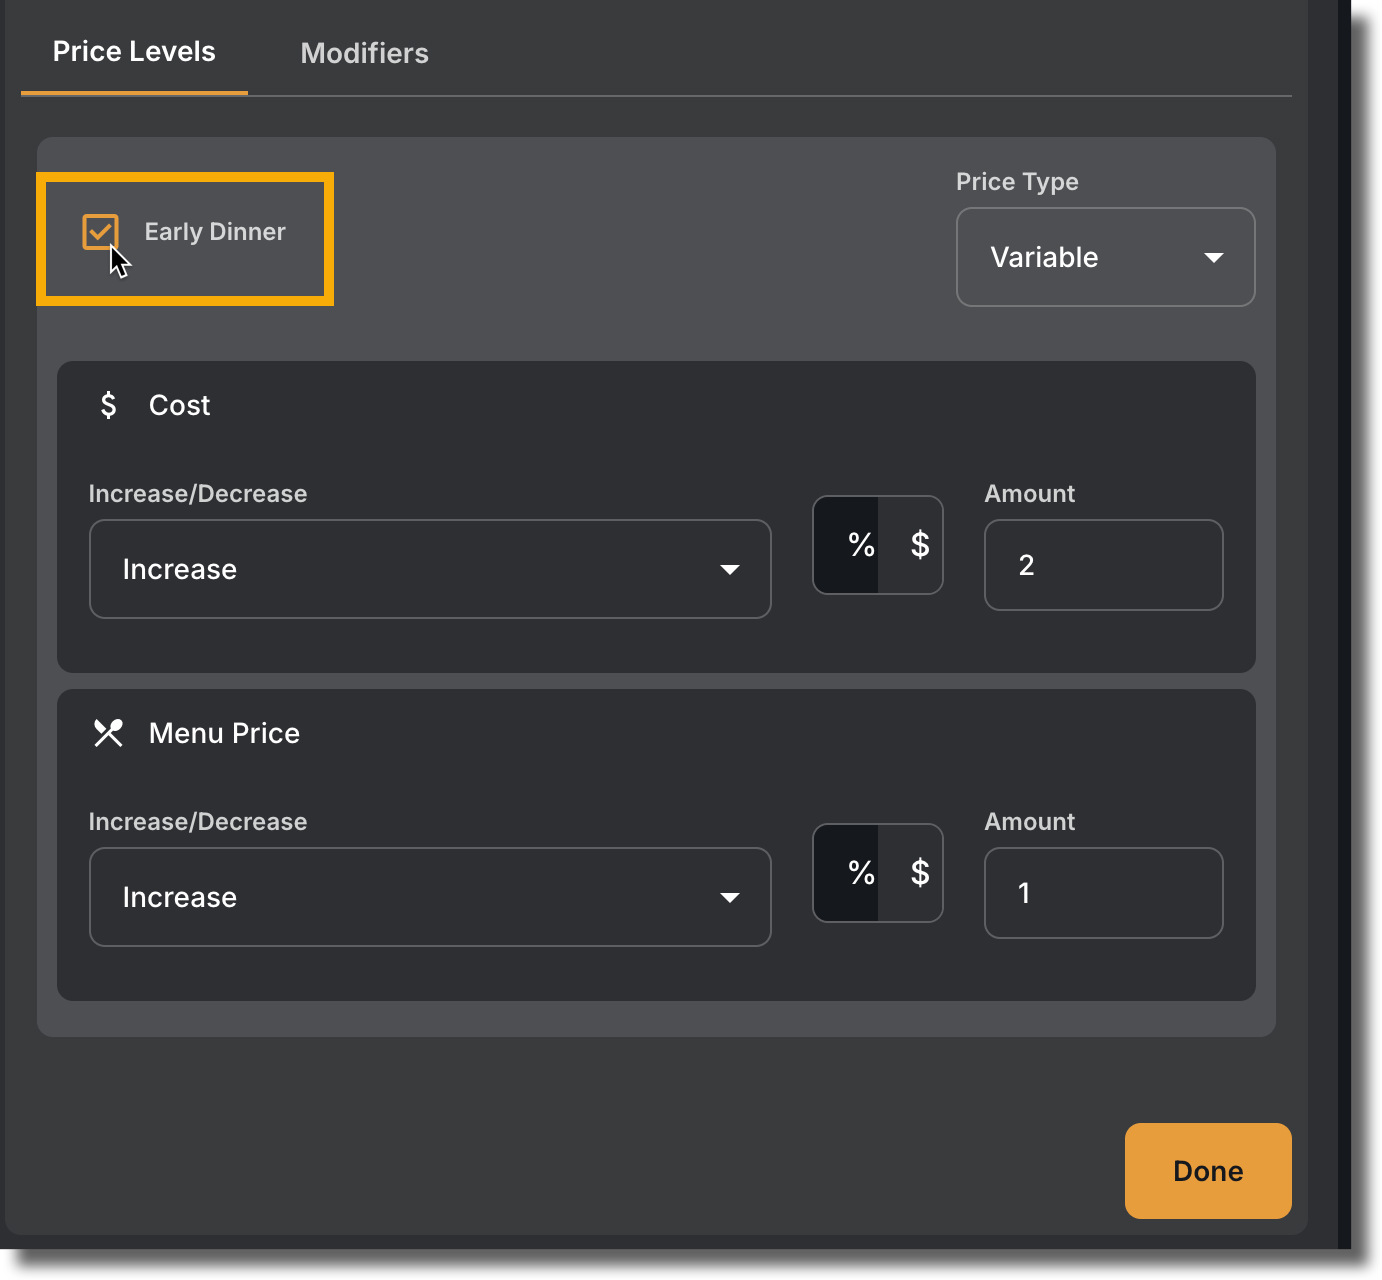Click dropdown arrow in Menu Price Increase field

730,898
